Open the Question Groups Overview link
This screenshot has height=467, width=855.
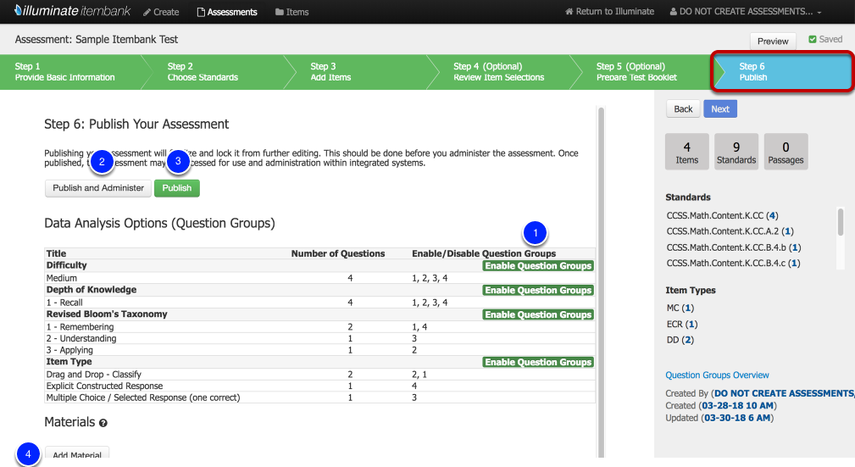pyautogui.click(x=717, y=375)
